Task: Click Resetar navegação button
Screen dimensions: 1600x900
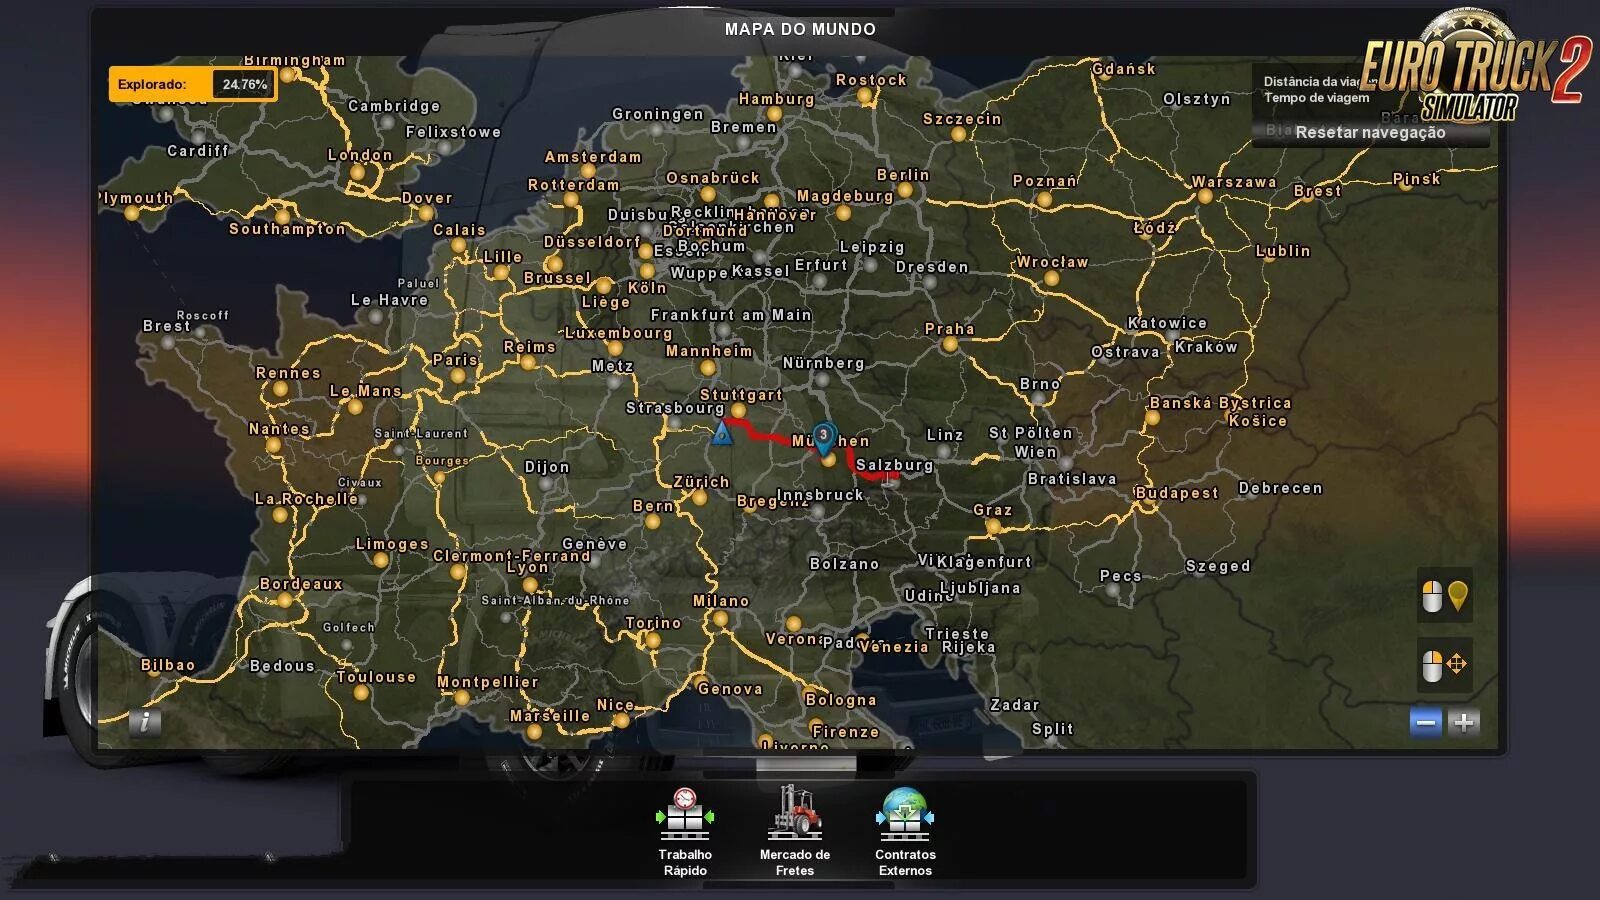Action: (x=1370, y=132)
